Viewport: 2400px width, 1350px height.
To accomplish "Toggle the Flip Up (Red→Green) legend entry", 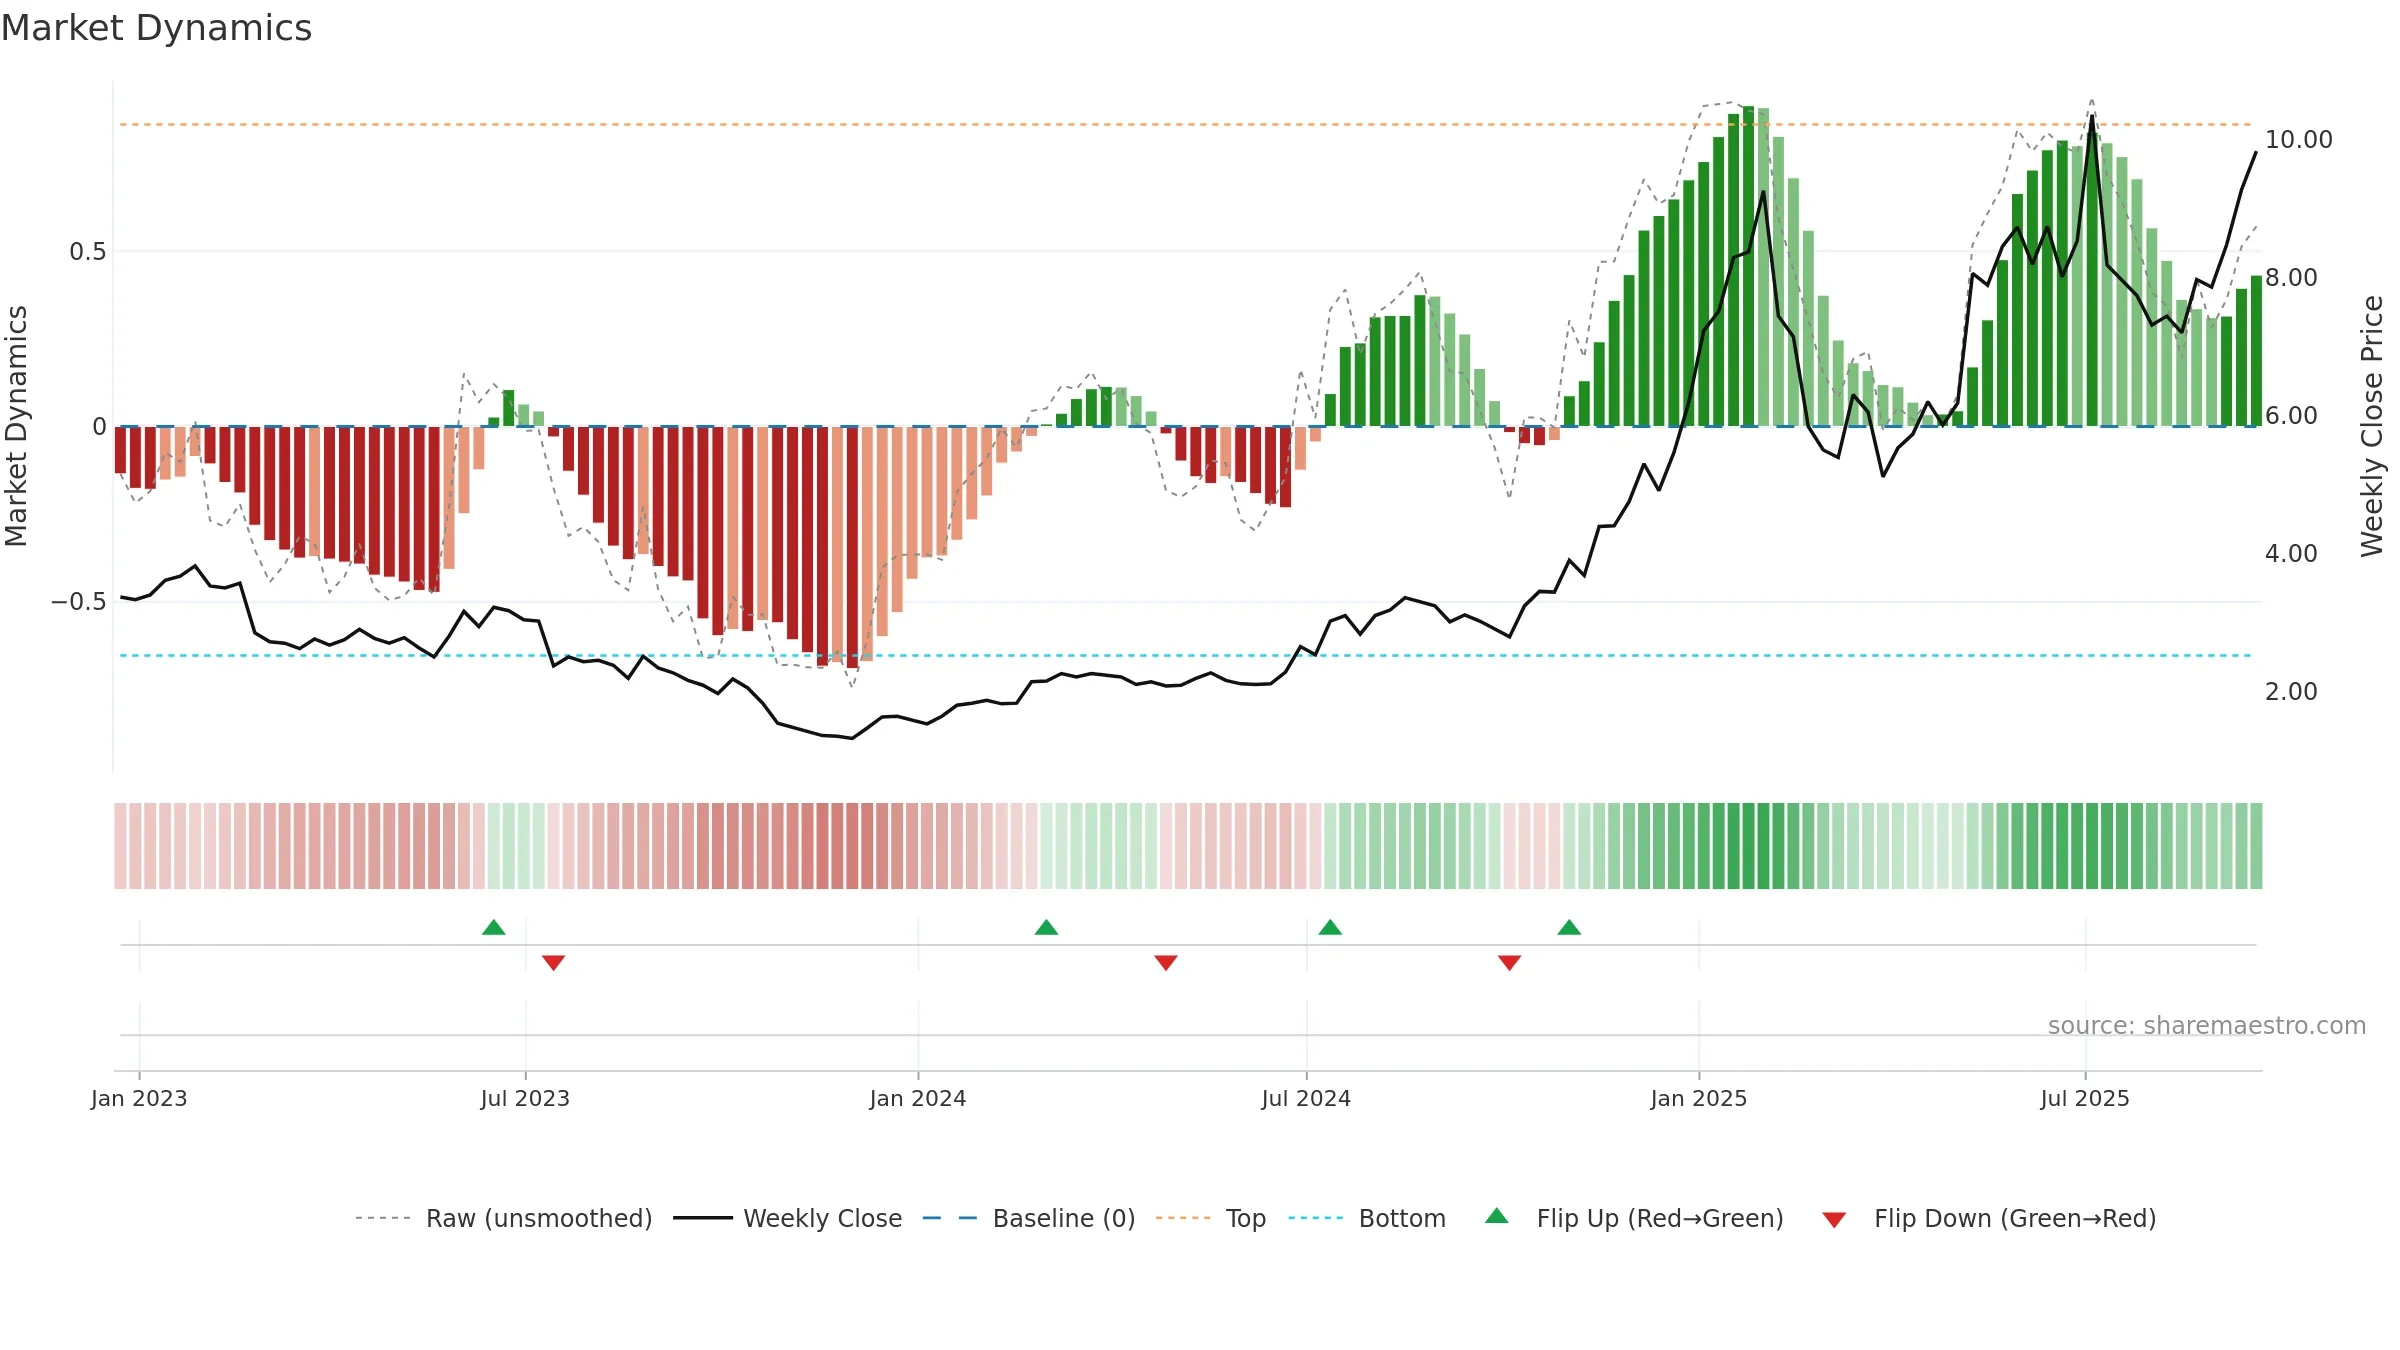I will tap(1634, 1218).
